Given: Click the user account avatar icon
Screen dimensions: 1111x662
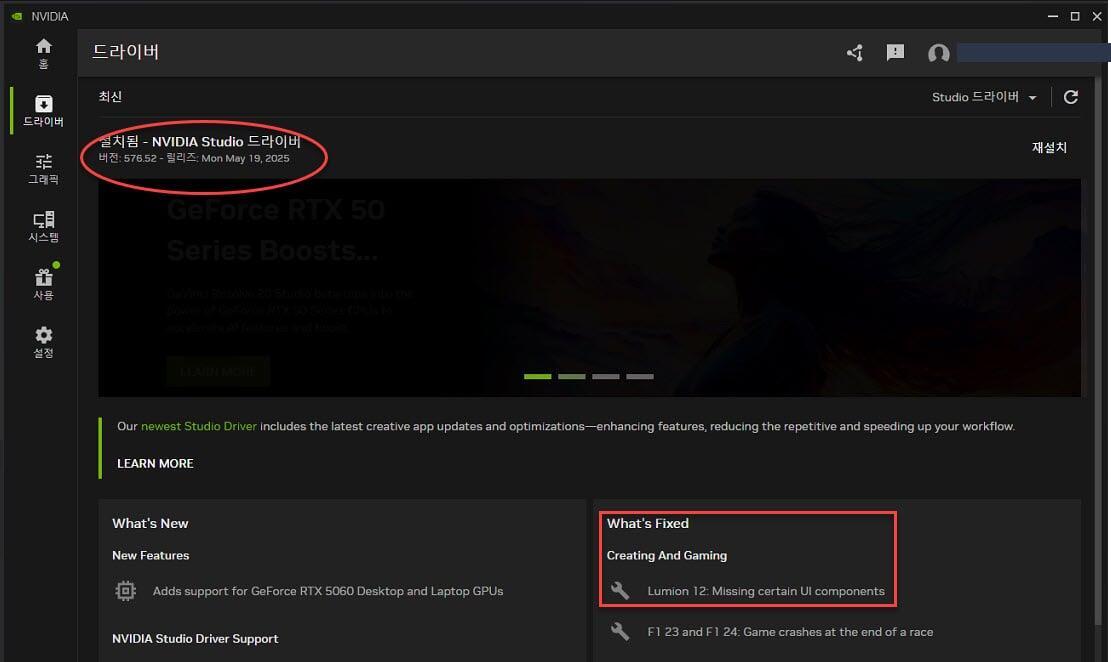Looking at the screenshot, I should [x=939, y=53].
